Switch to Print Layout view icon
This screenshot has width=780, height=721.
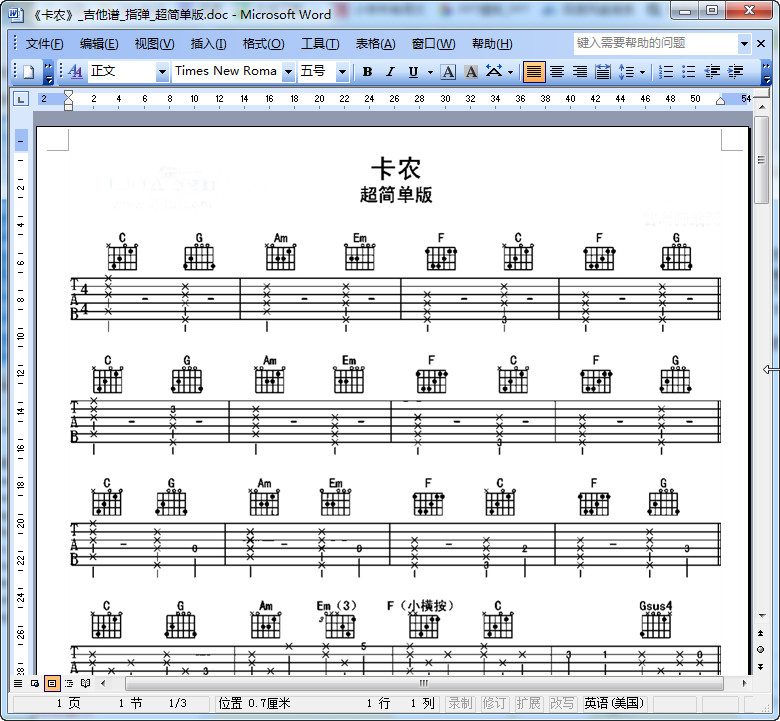tap(52, 683)
